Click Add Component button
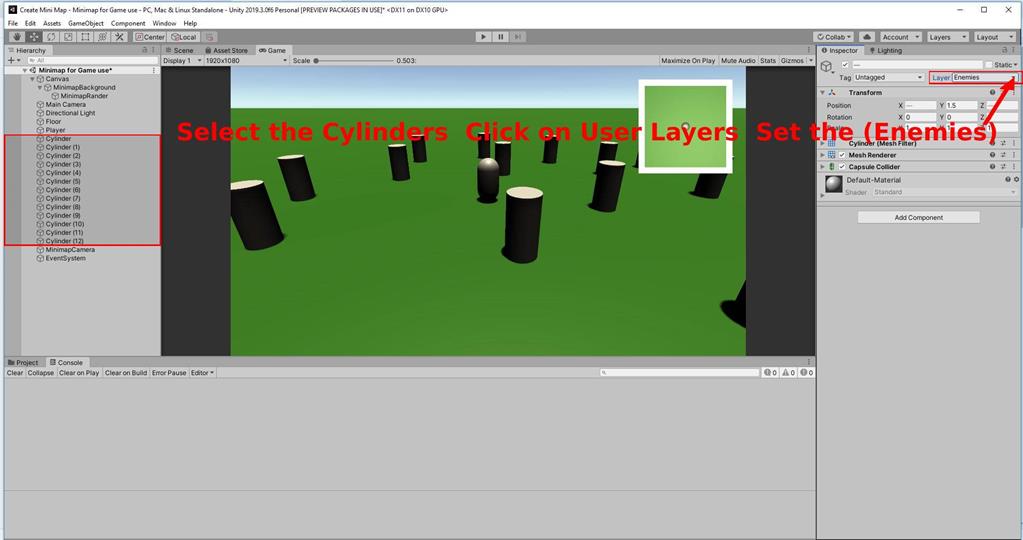 coord(918,218)
